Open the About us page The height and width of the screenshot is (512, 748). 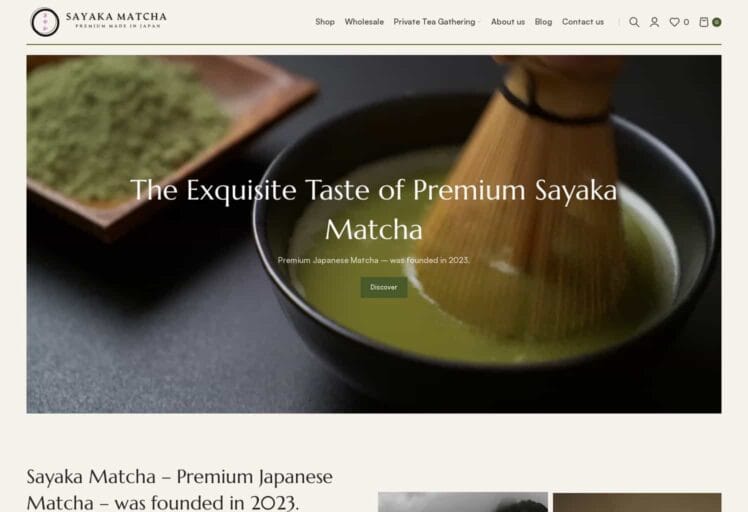[508, 22]
